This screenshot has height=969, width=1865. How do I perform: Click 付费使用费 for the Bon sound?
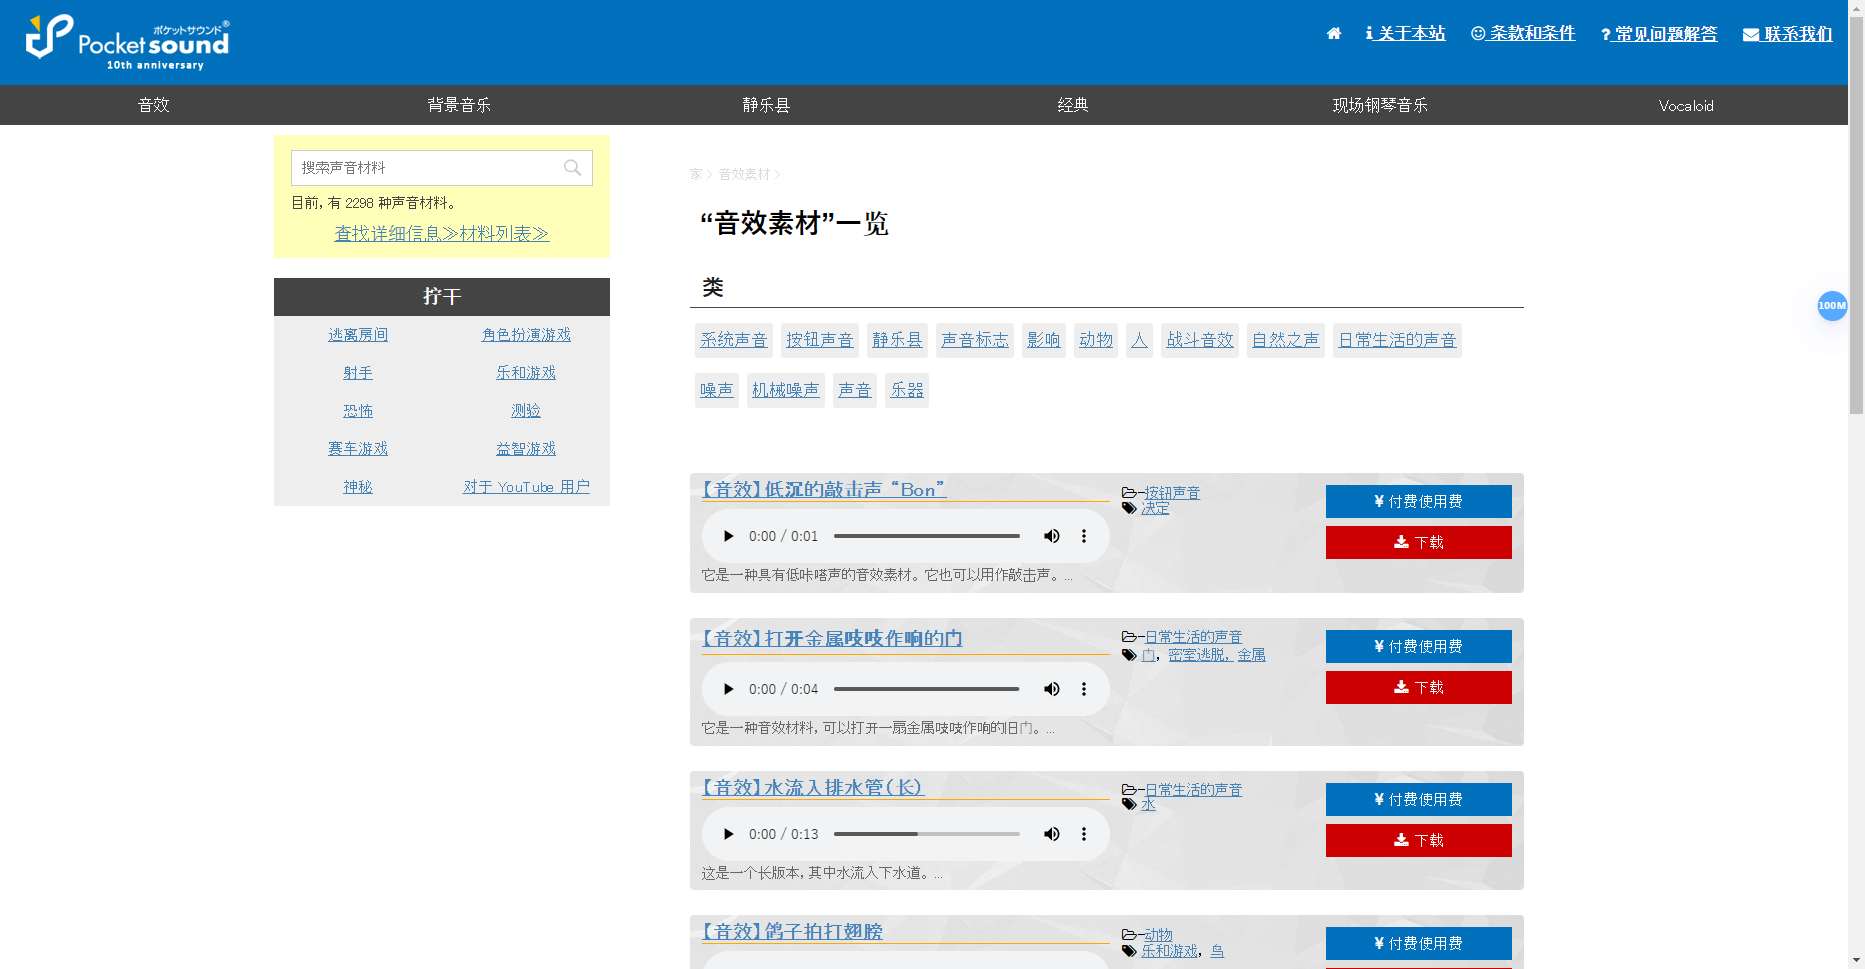[1419, 501]
